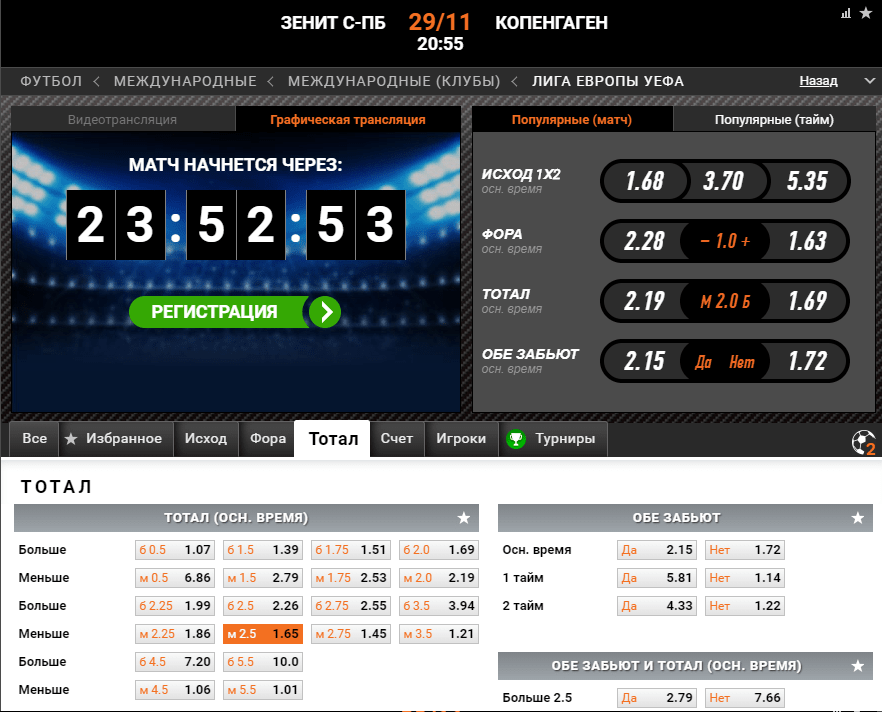
Task: Go back using the Назад link
Action: point(818,81)
